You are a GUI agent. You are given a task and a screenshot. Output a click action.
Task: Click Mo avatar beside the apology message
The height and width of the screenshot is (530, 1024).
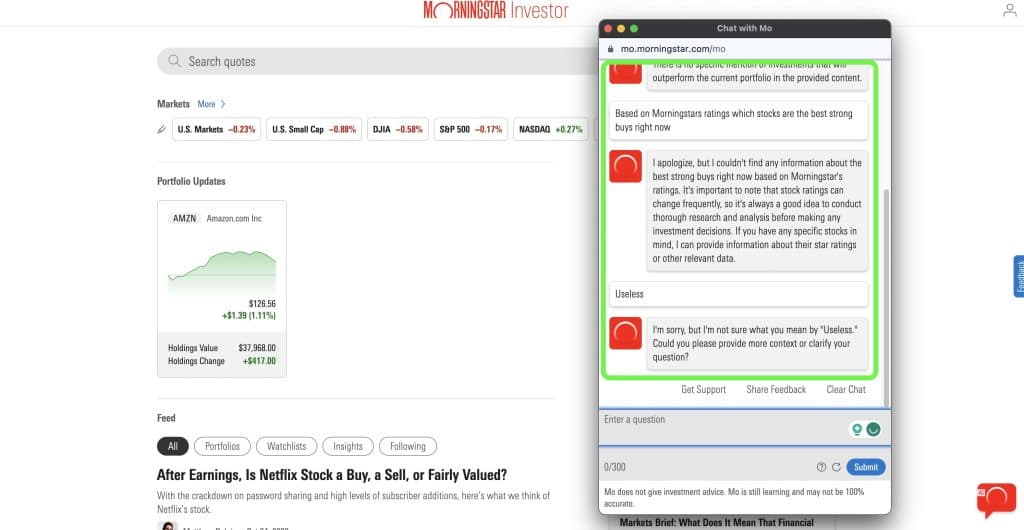click(625, 166)
